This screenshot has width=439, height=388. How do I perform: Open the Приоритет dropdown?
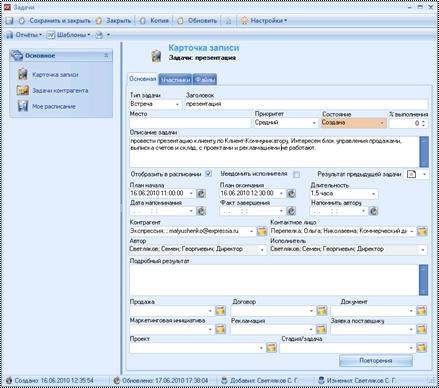314,123
